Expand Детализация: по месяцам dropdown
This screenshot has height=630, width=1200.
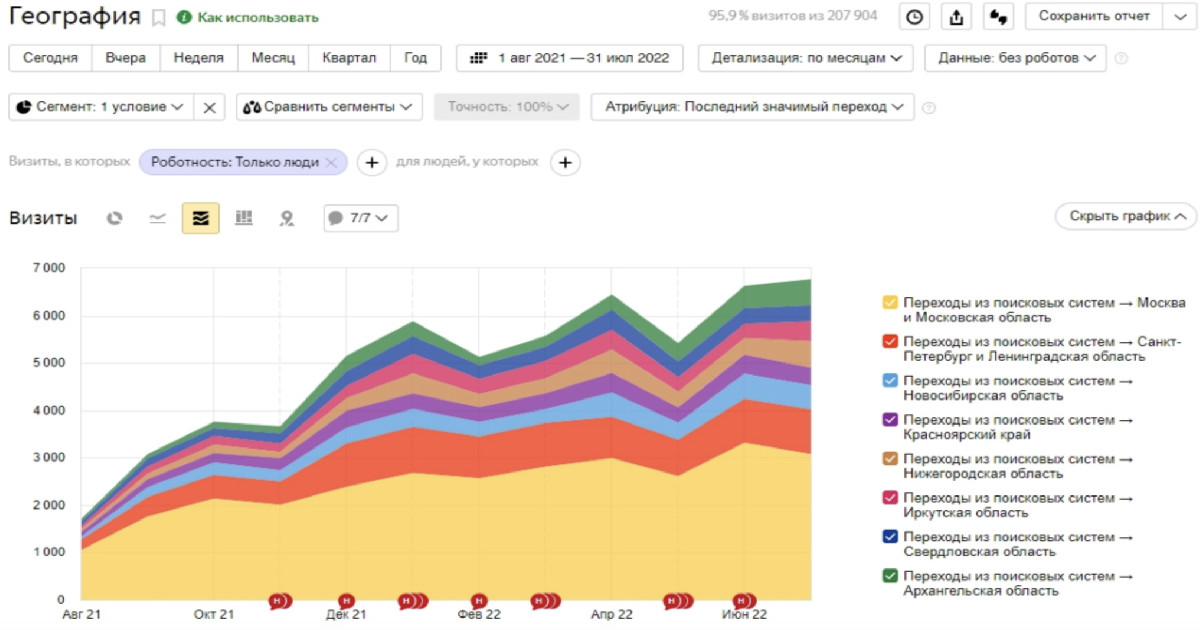point(805,58)
